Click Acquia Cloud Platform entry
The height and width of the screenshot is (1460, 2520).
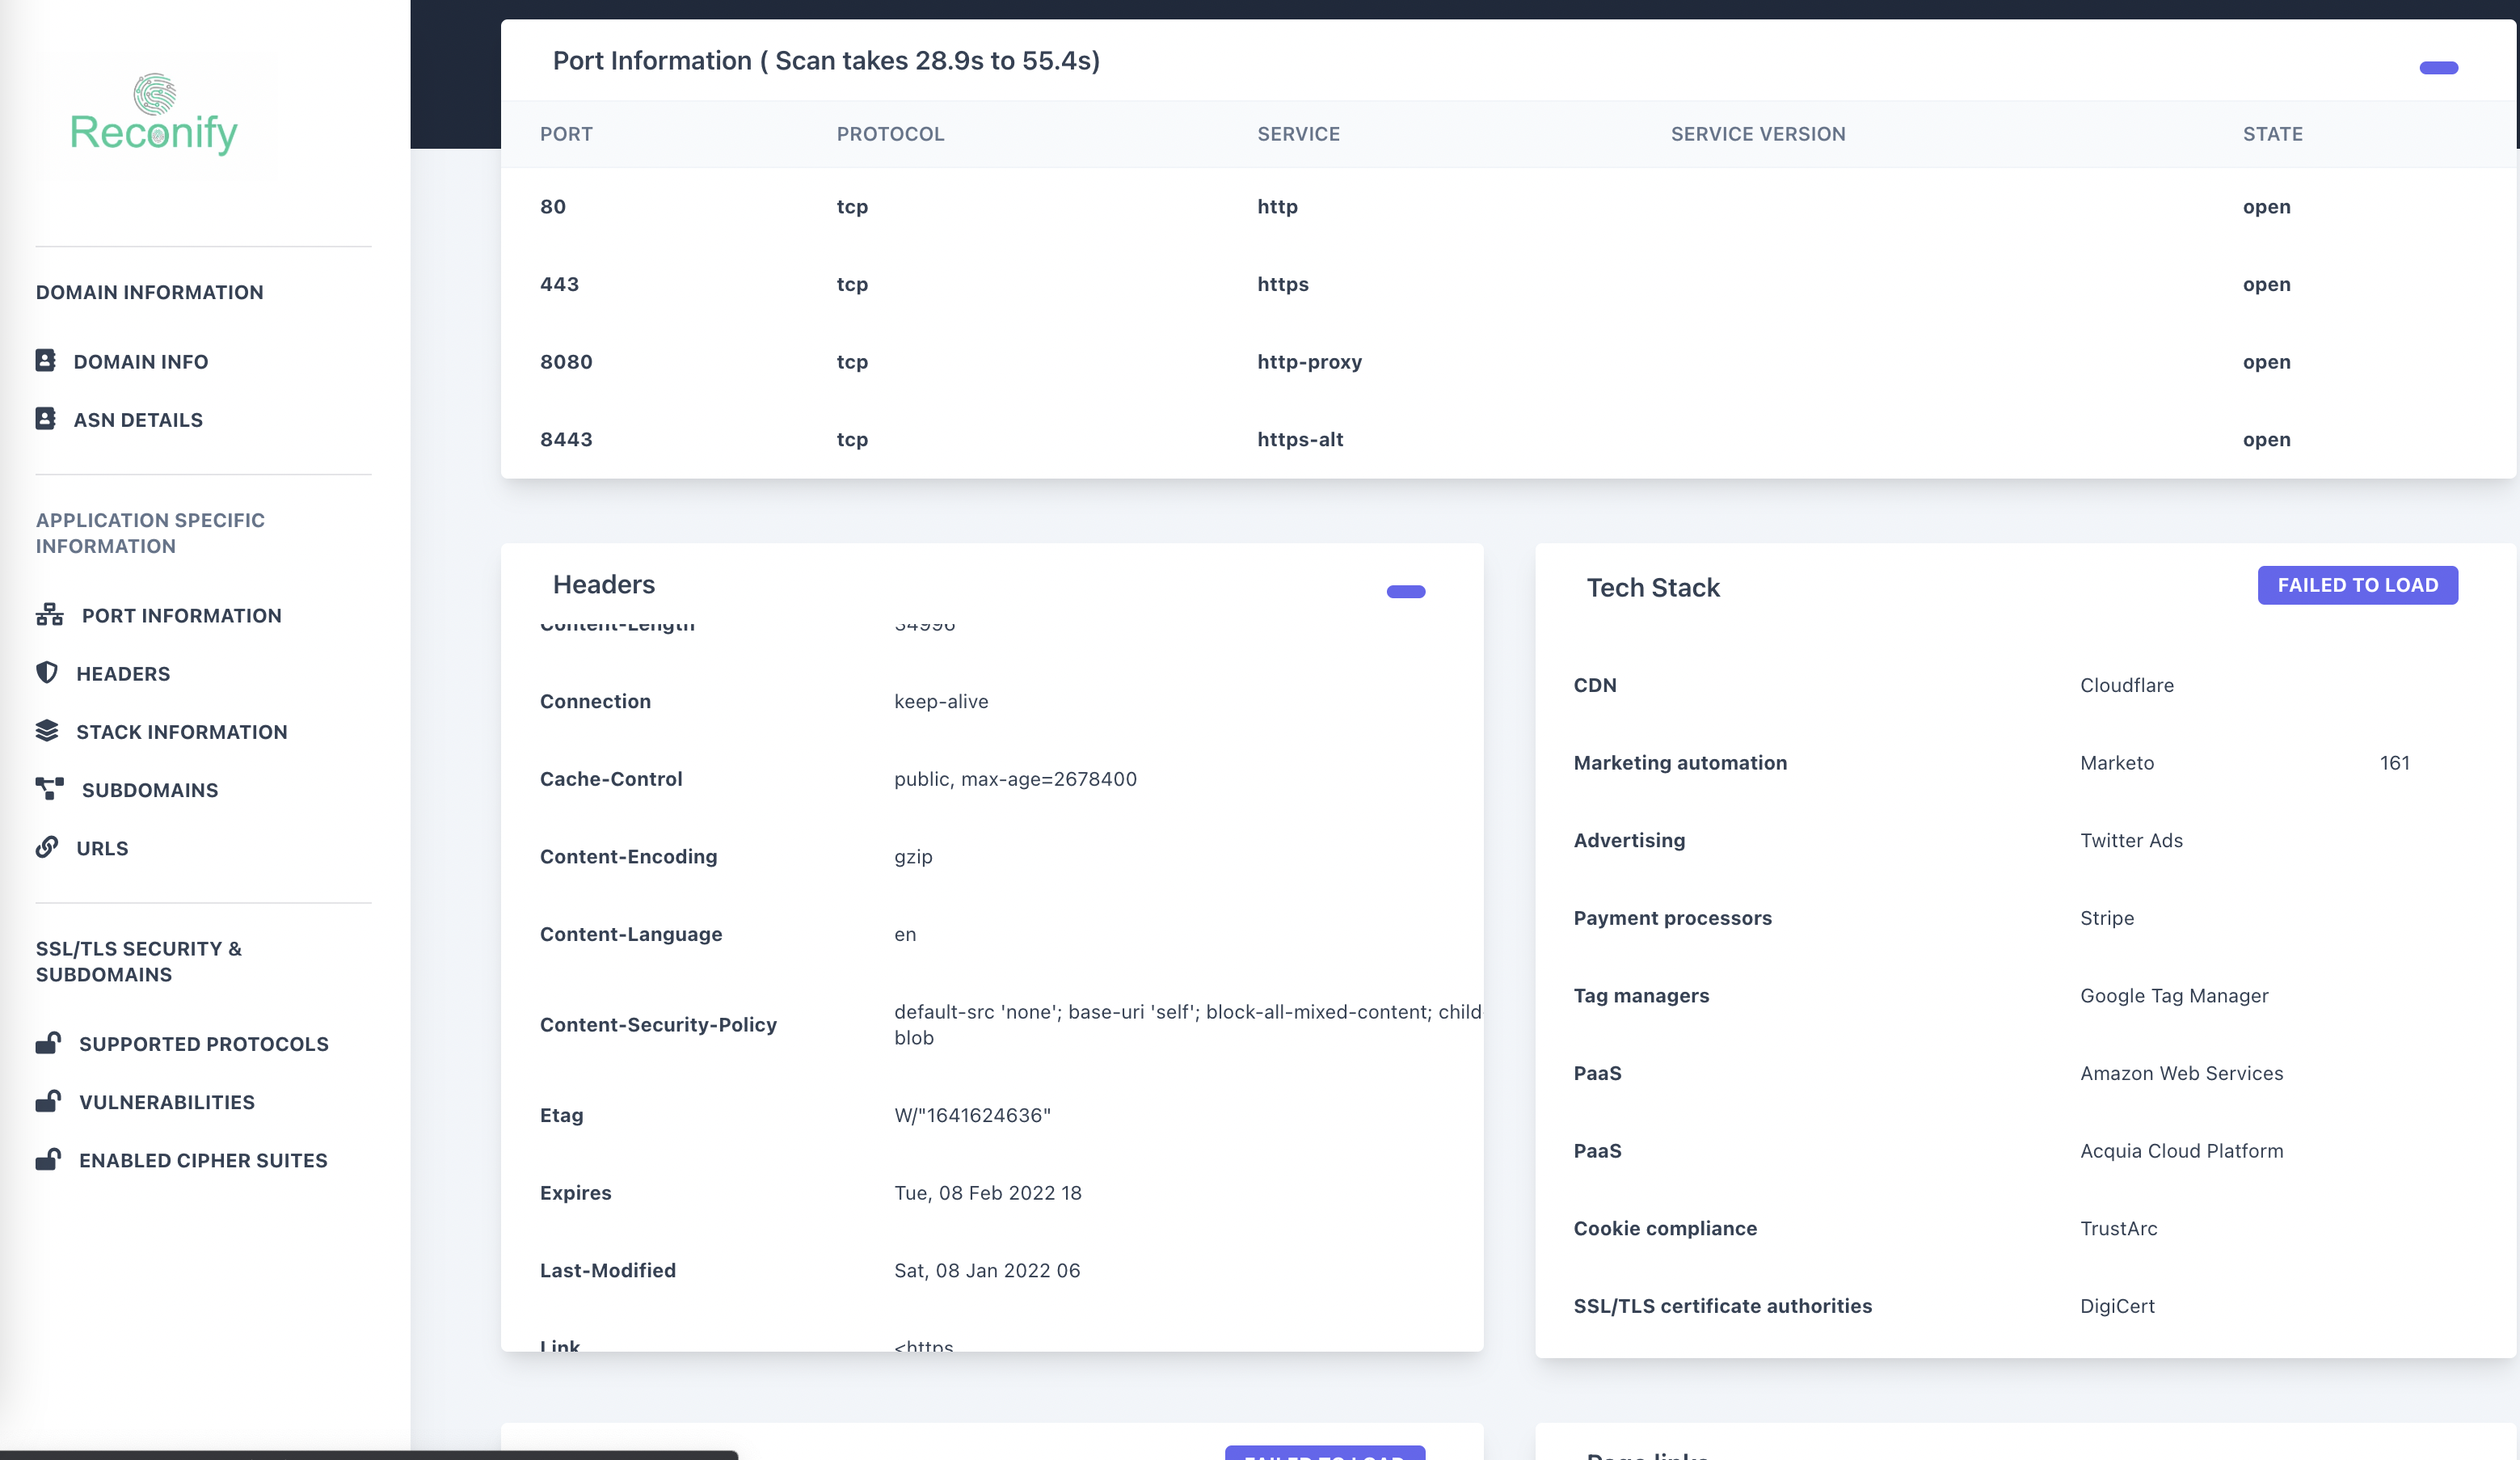(x=2182, y=1150)
